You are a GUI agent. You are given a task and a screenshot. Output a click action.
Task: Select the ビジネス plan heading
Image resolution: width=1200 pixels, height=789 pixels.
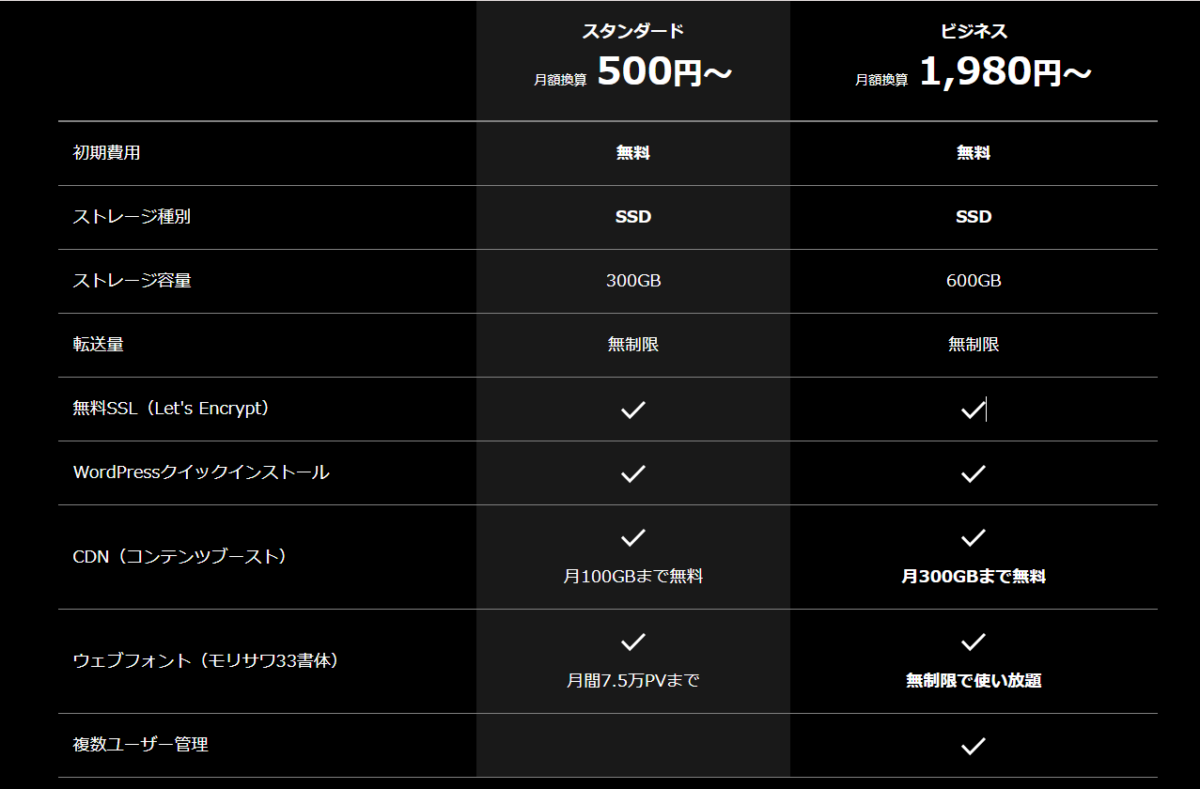click(x=973, y=31)
